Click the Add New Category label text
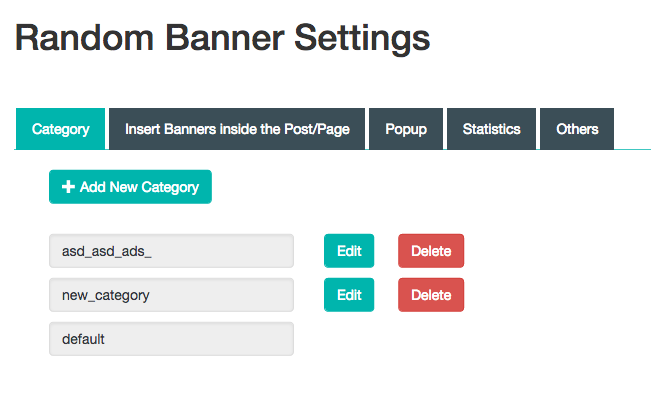651x408 pixels. pos(139,187)
